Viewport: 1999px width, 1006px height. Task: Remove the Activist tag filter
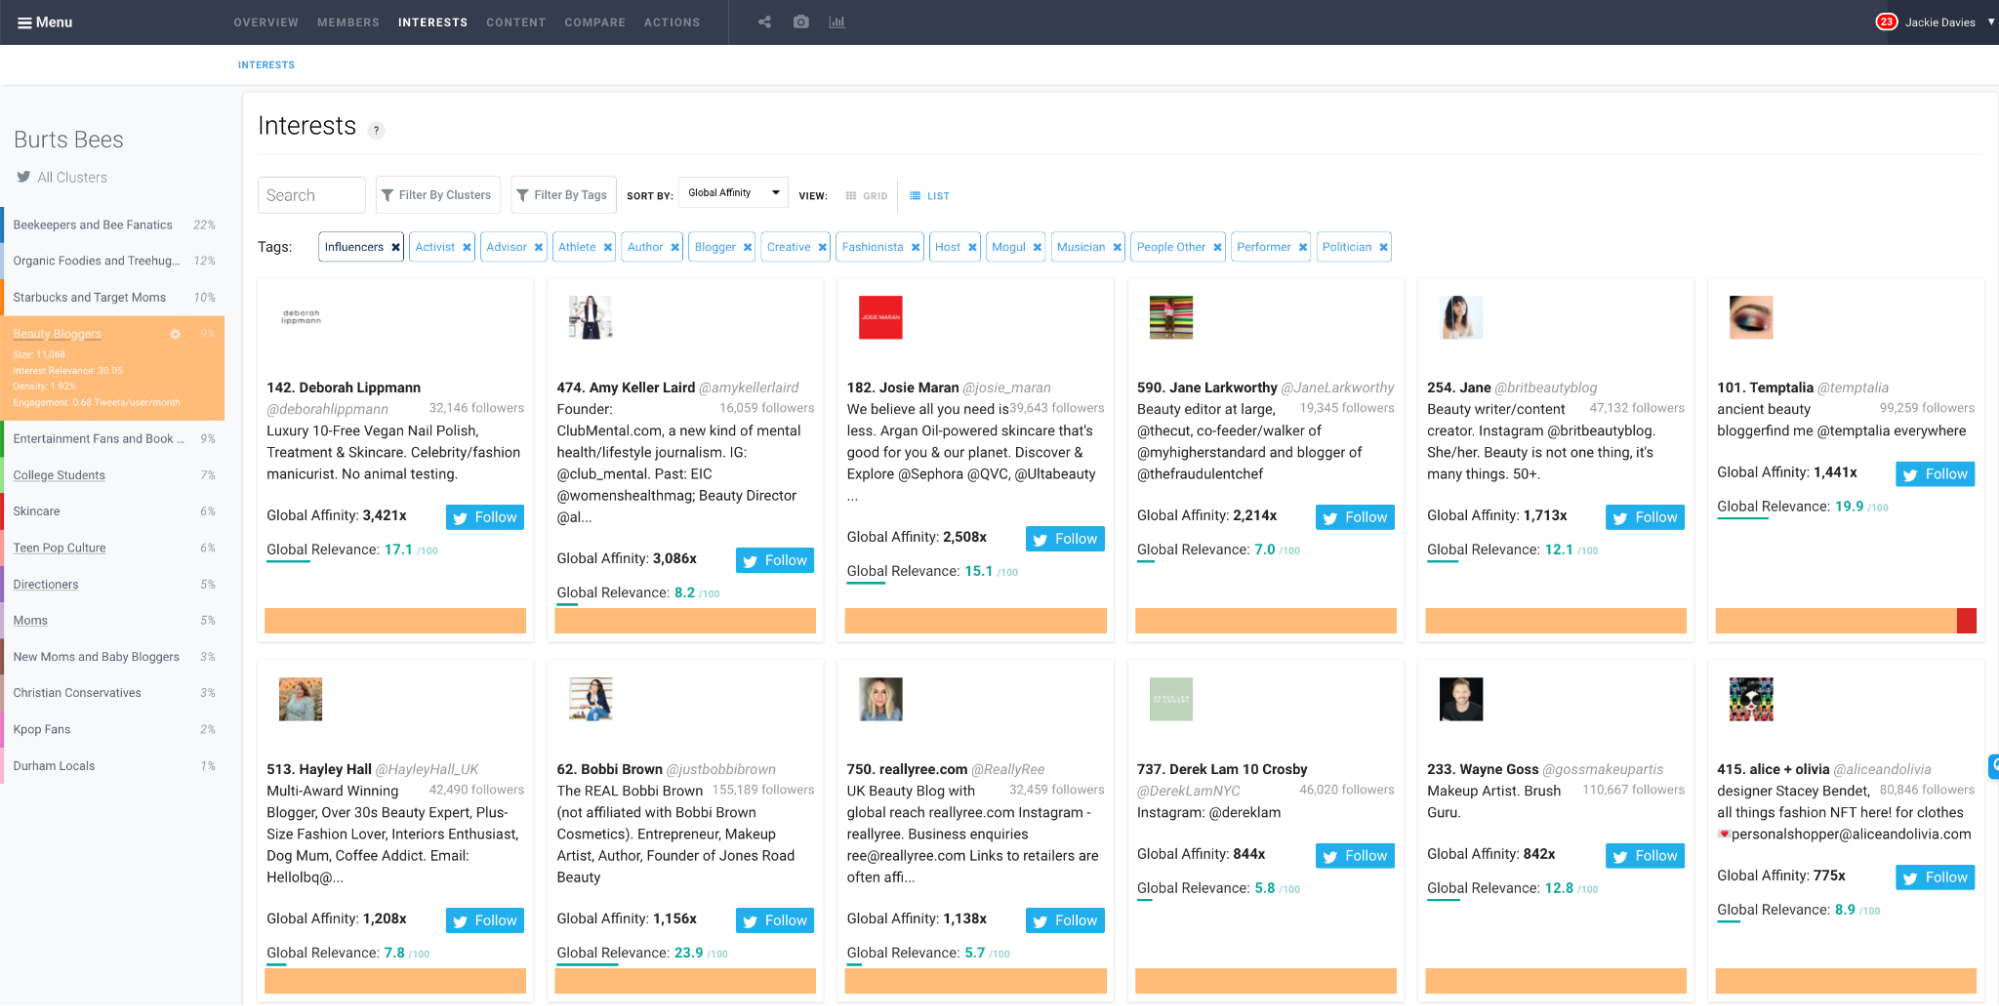[x=467, y=247]
